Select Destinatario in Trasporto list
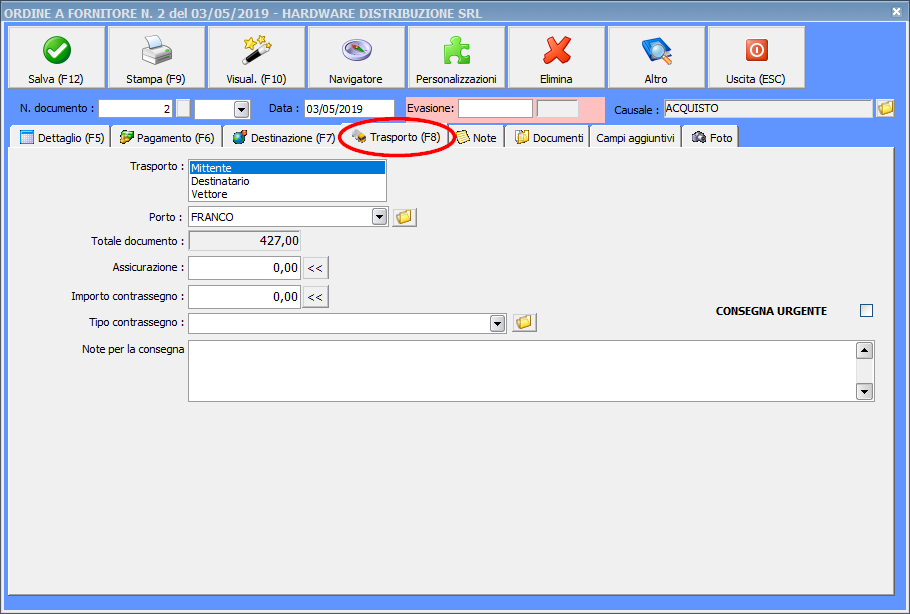This screenshot has width=910, height=614. pos(287,181)
